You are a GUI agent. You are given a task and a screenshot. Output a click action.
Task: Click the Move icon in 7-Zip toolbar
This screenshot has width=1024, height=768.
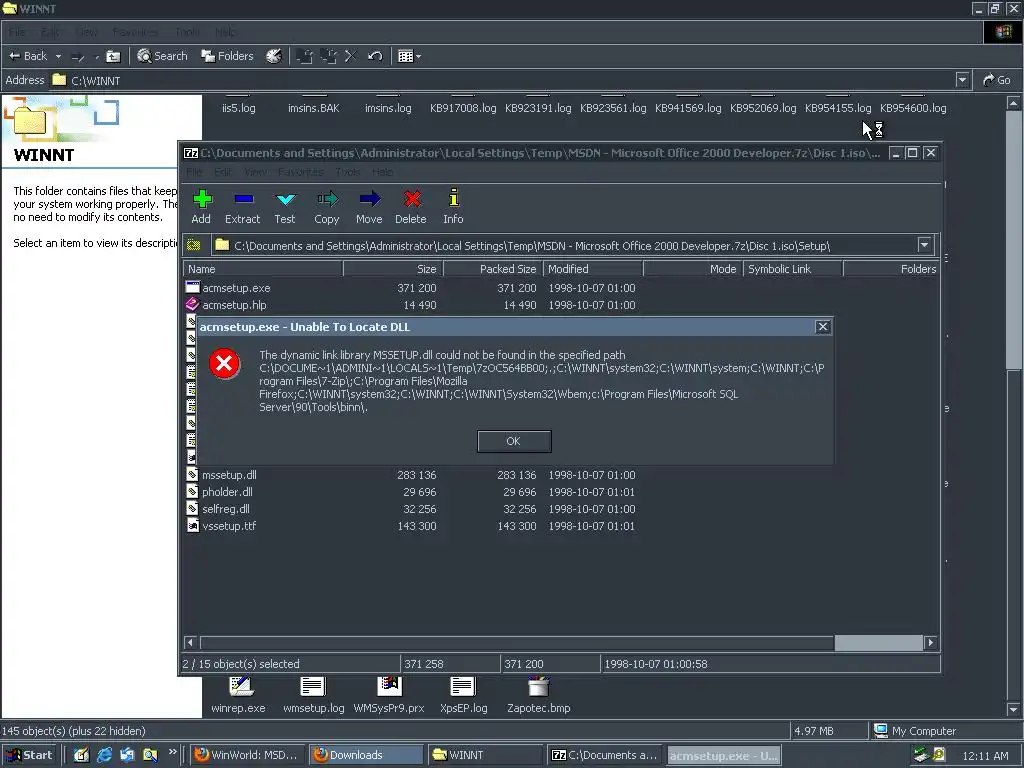point(369,199)
